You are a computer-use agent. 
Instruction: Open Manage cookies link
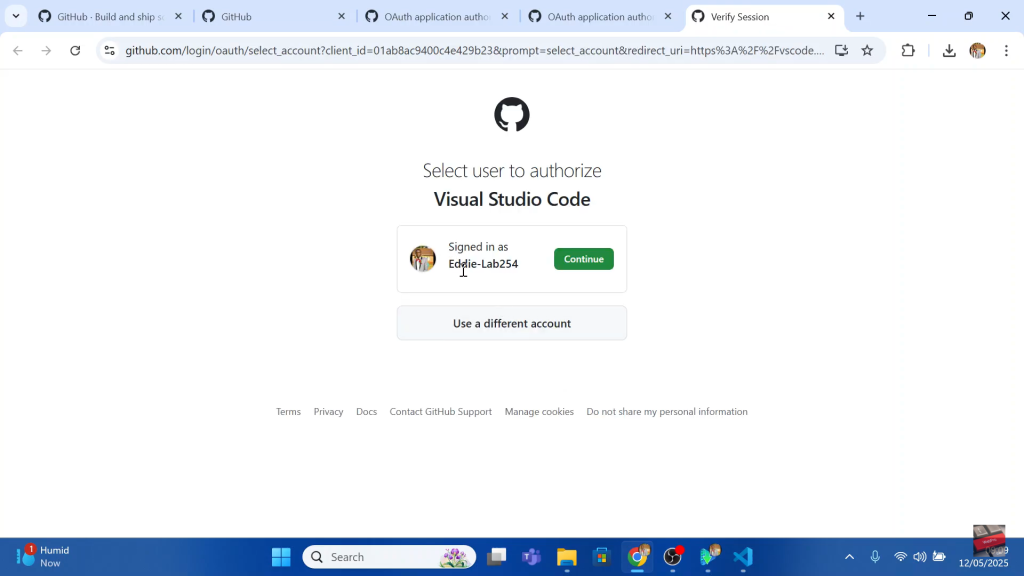tap(539, 411)
